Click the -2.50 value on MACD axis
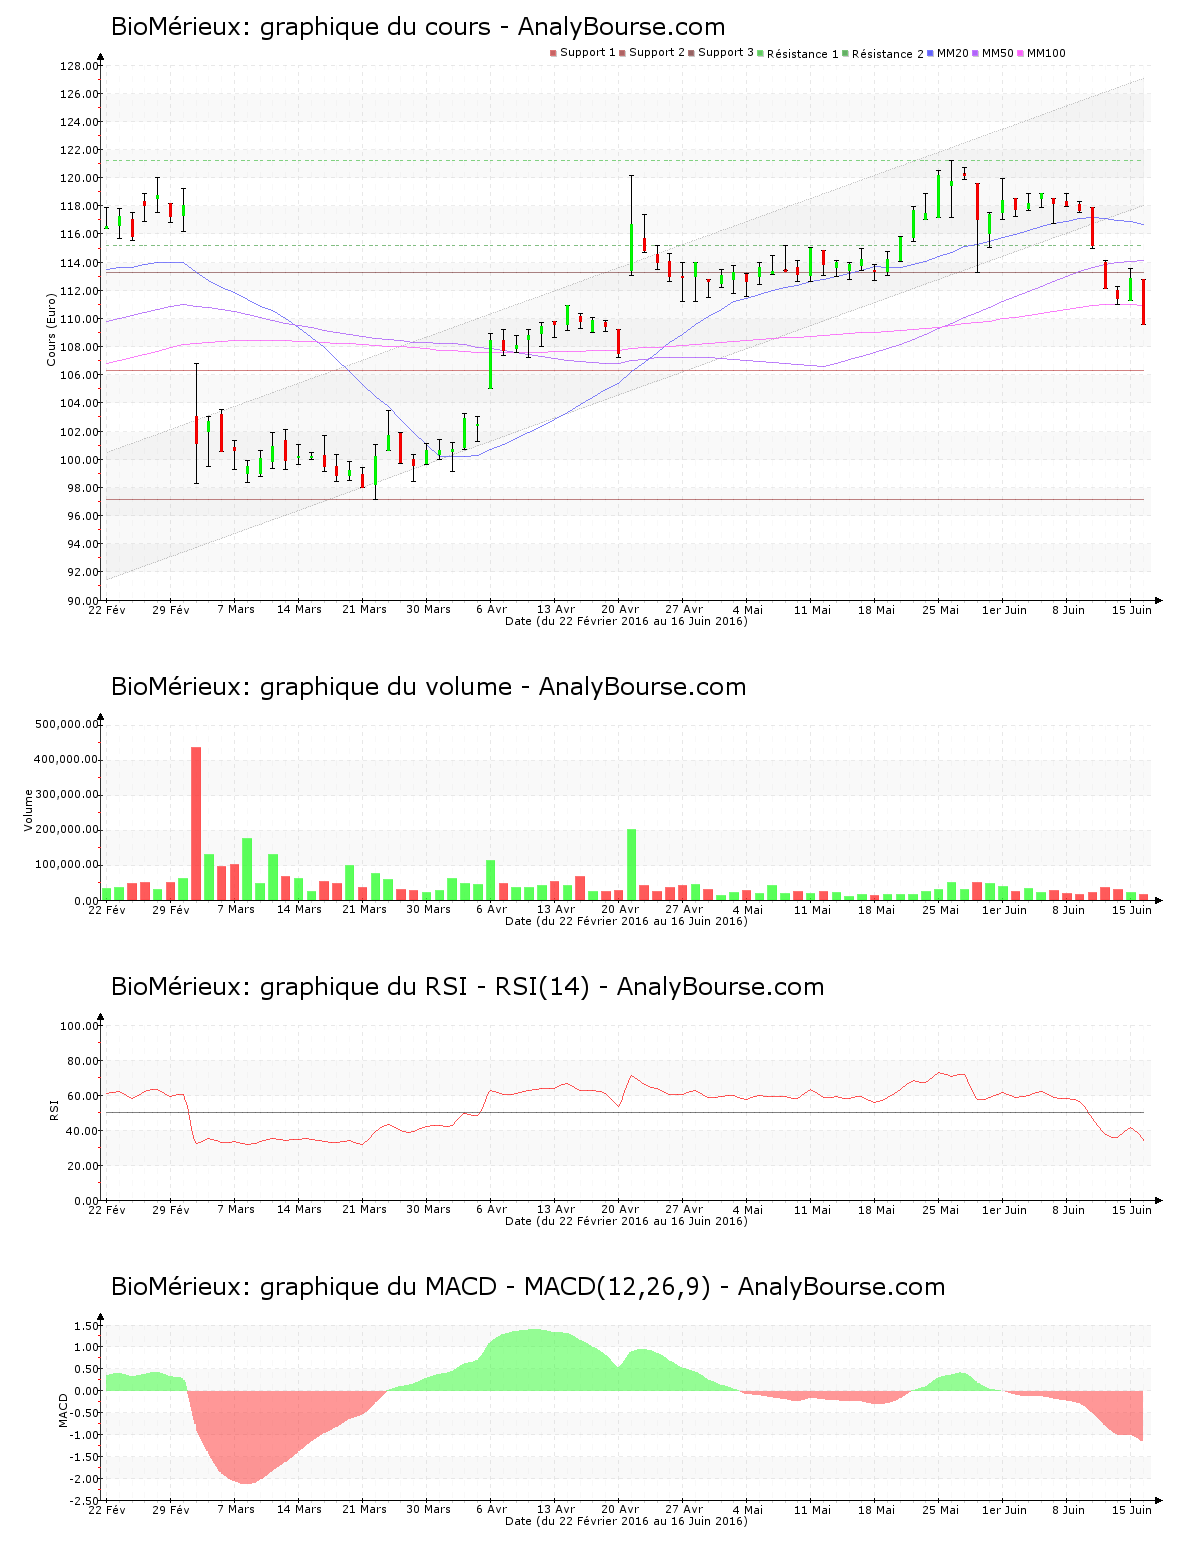1200x1550 pixels. 84,1501
